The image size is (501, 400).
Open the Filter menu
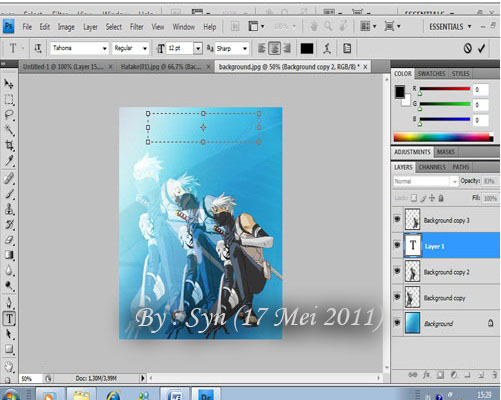(137, 27)
